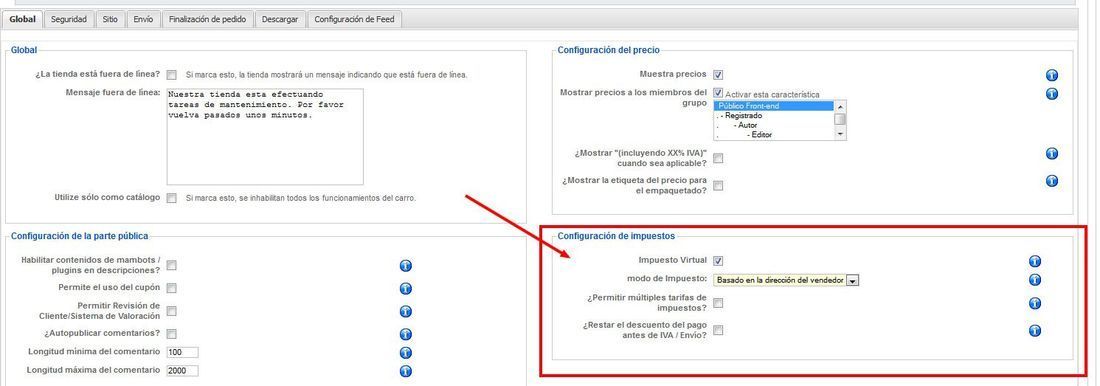Uncheck the Impuesto Virtual checkbox
The width and height of the screenshot is (1100, 386).
[x=718, y=261]
